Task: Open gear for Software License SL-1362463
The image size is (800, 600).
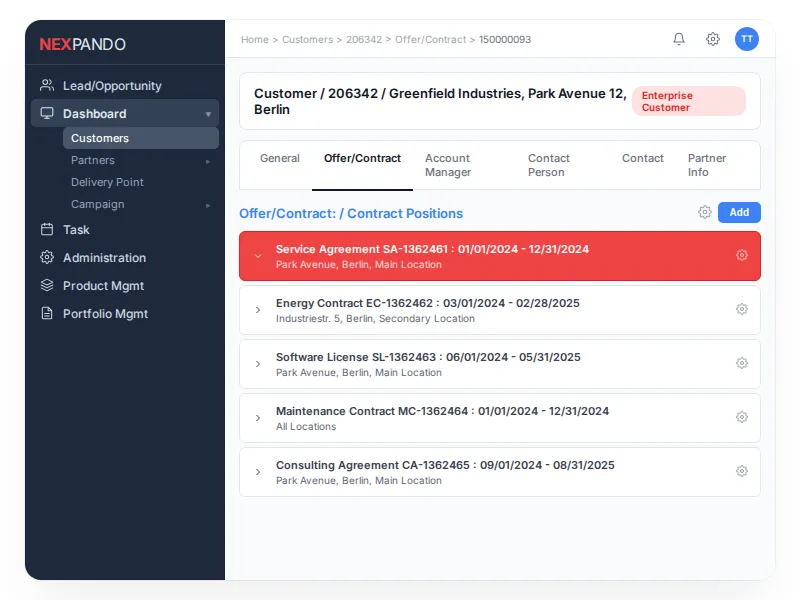Action: pyautogui.click(x=742, y=363)
